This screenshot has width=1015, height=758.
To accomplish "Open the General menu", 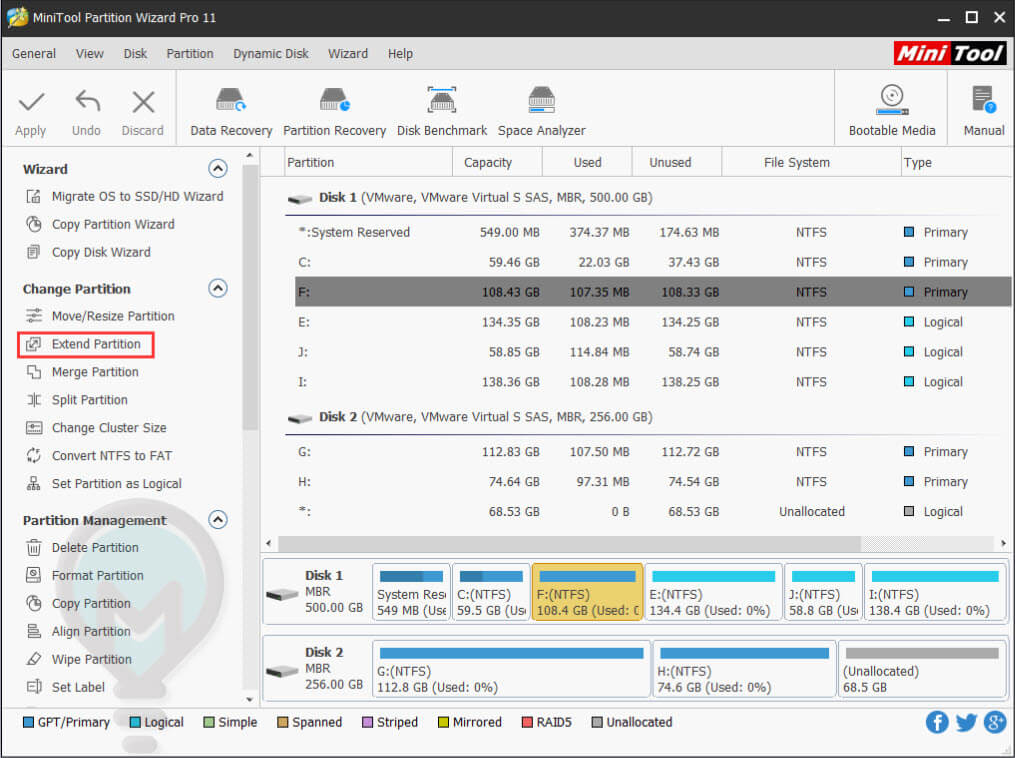I will [x=34, y=54].
